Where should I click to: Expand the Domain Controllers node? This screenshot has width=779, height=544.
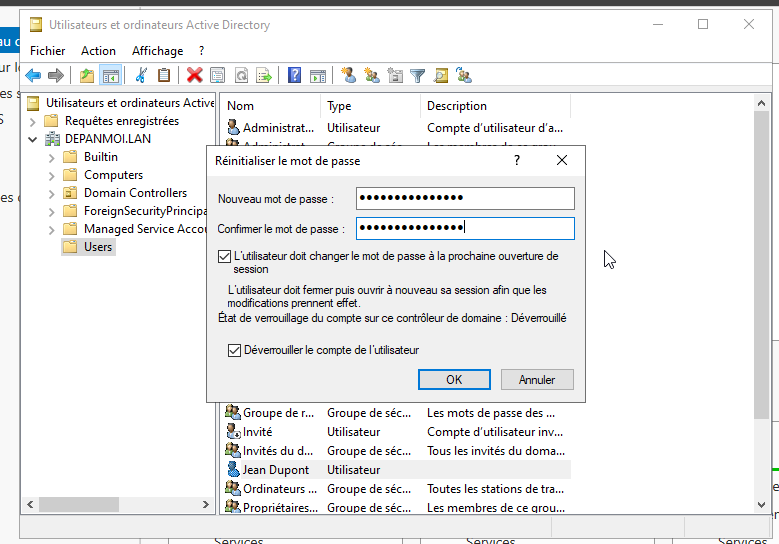click(x=52, y=194)
